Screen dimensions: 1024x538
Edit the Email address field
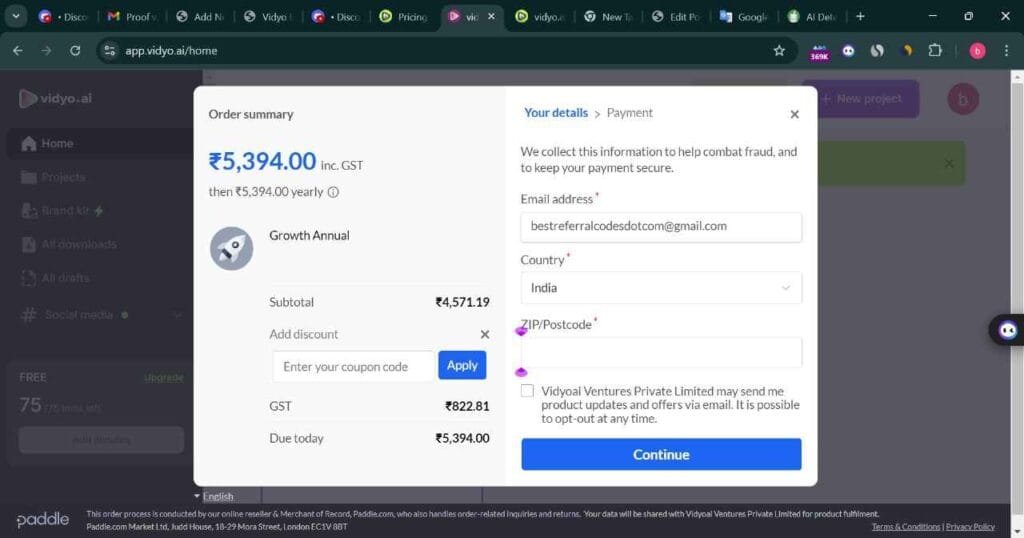point(661,227)
